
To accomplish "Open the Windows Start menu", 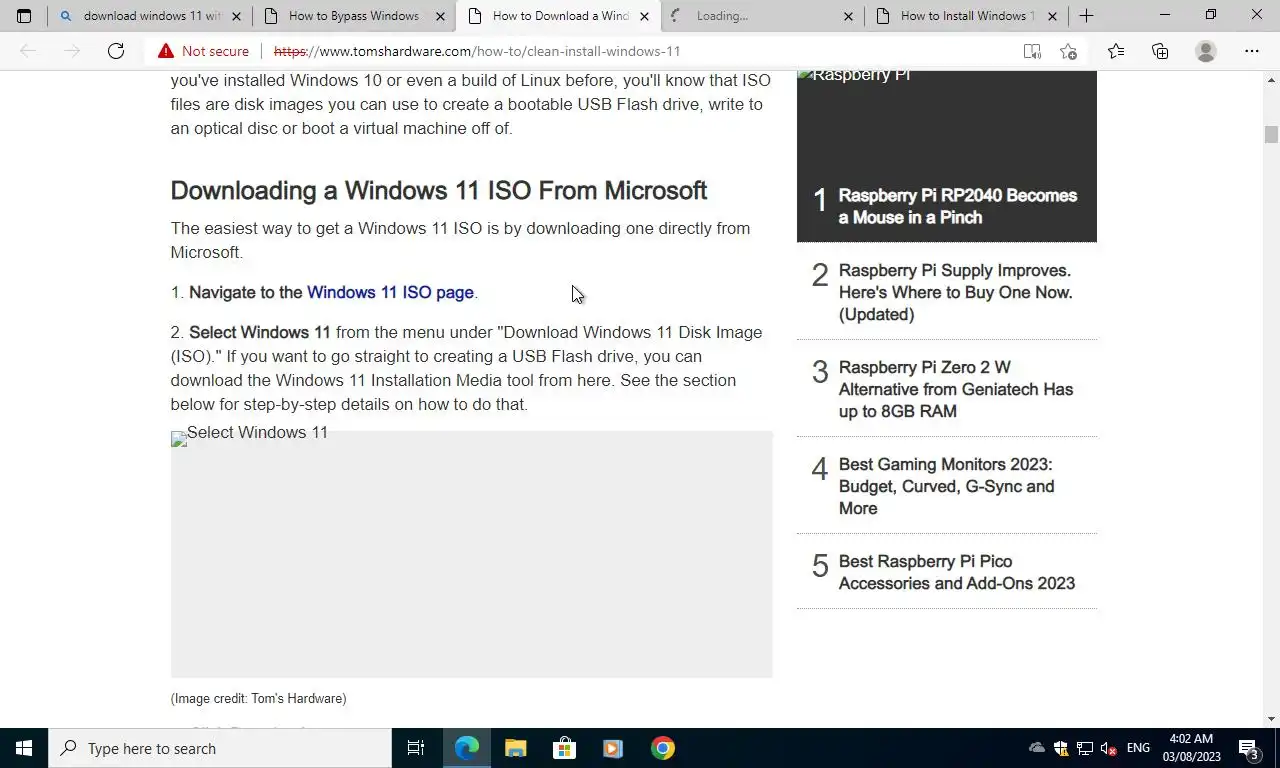I will tap(24, 748).
